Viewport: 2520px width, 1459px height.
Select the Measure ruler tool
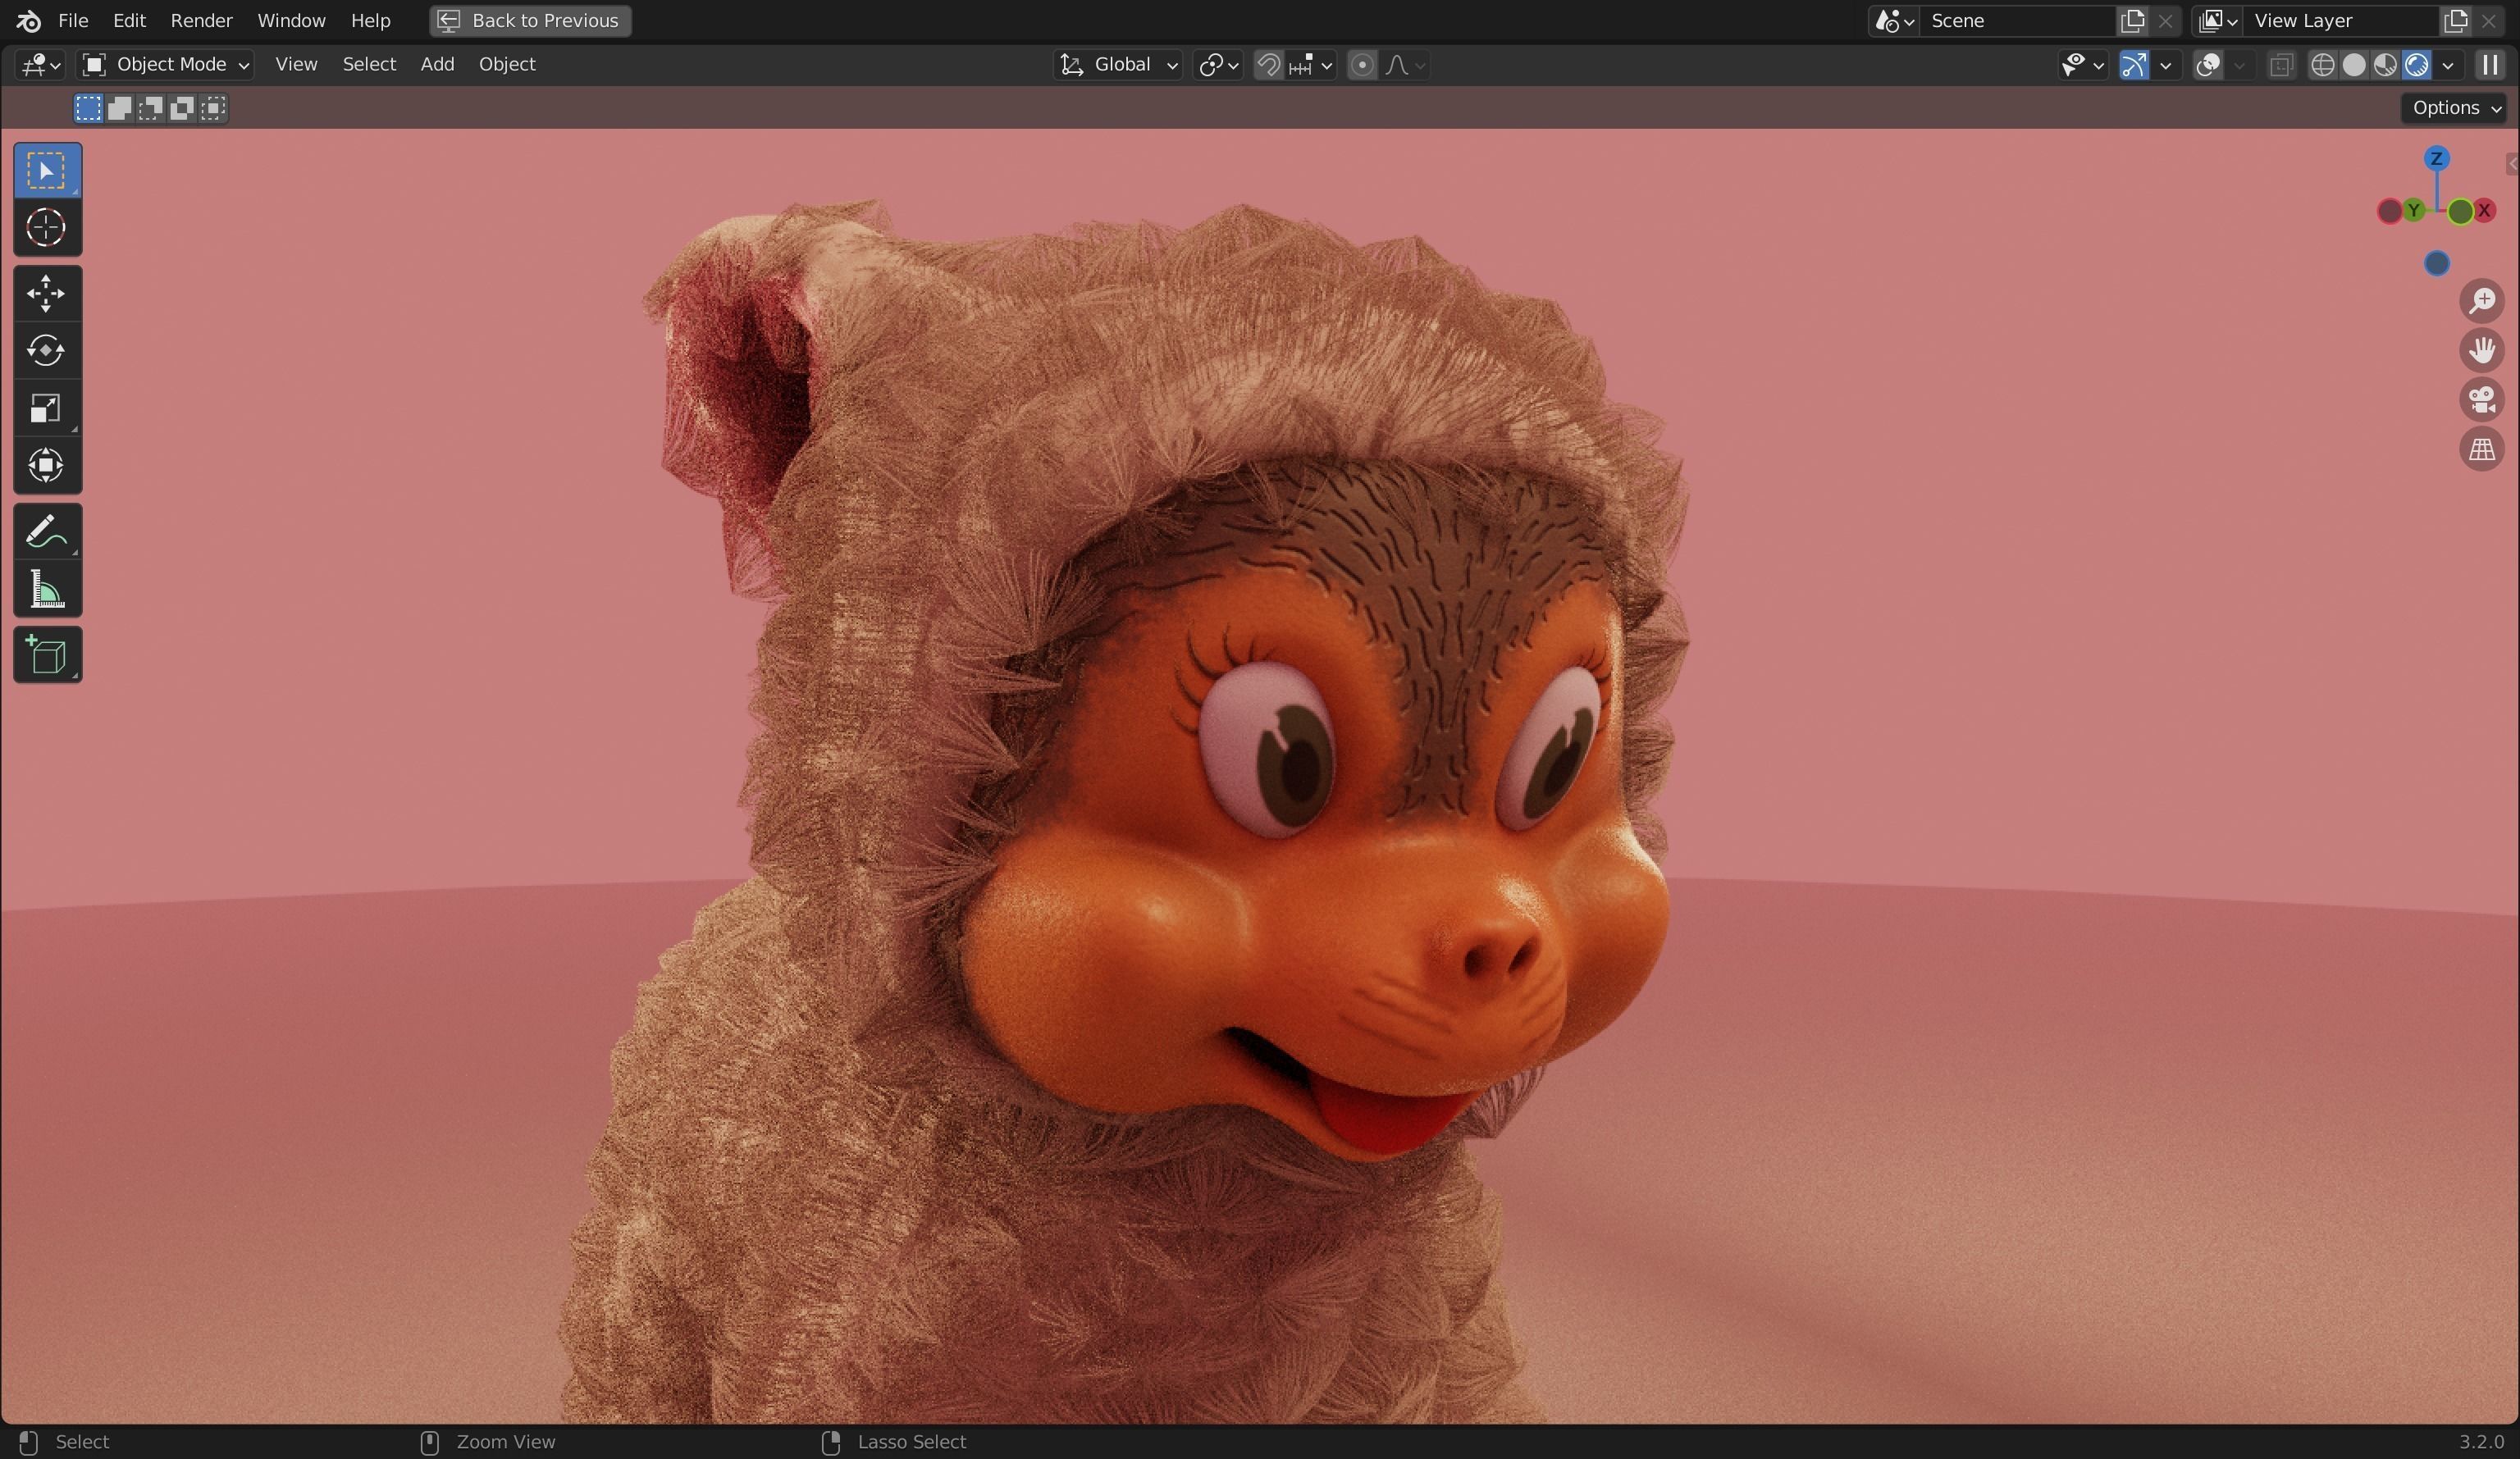pyautogui.click(x=46, y=590)
